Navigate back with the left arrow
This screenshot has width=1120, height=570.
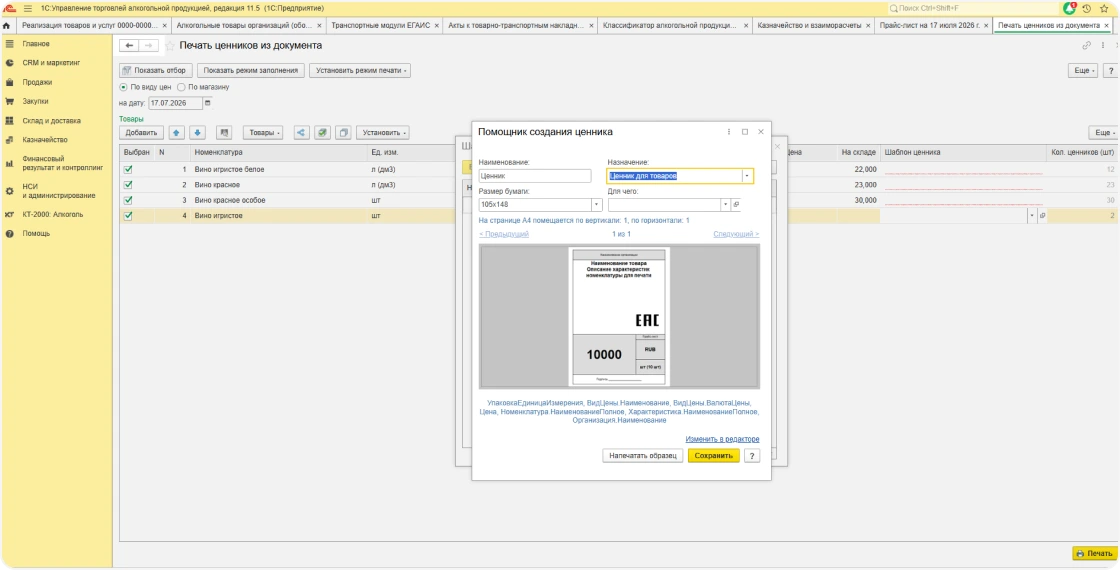point(129,46)
